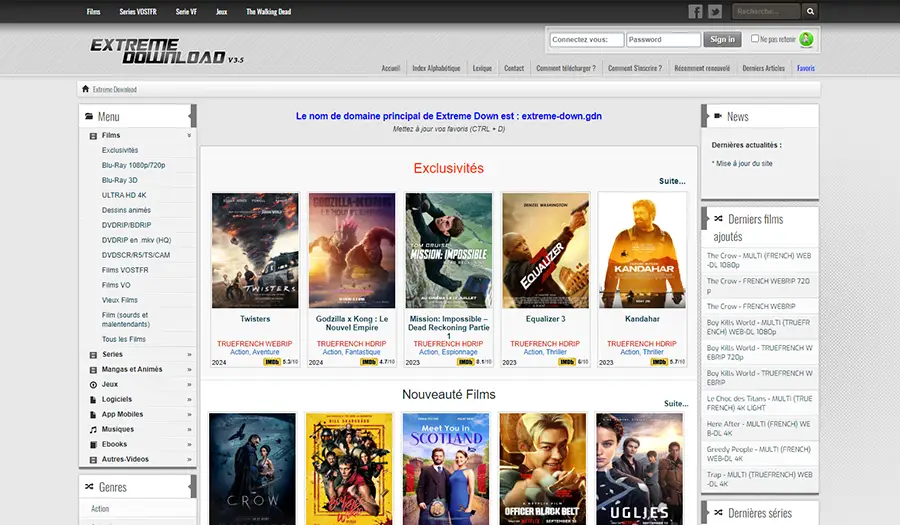Click the Recherche search field

pos(766,11)
